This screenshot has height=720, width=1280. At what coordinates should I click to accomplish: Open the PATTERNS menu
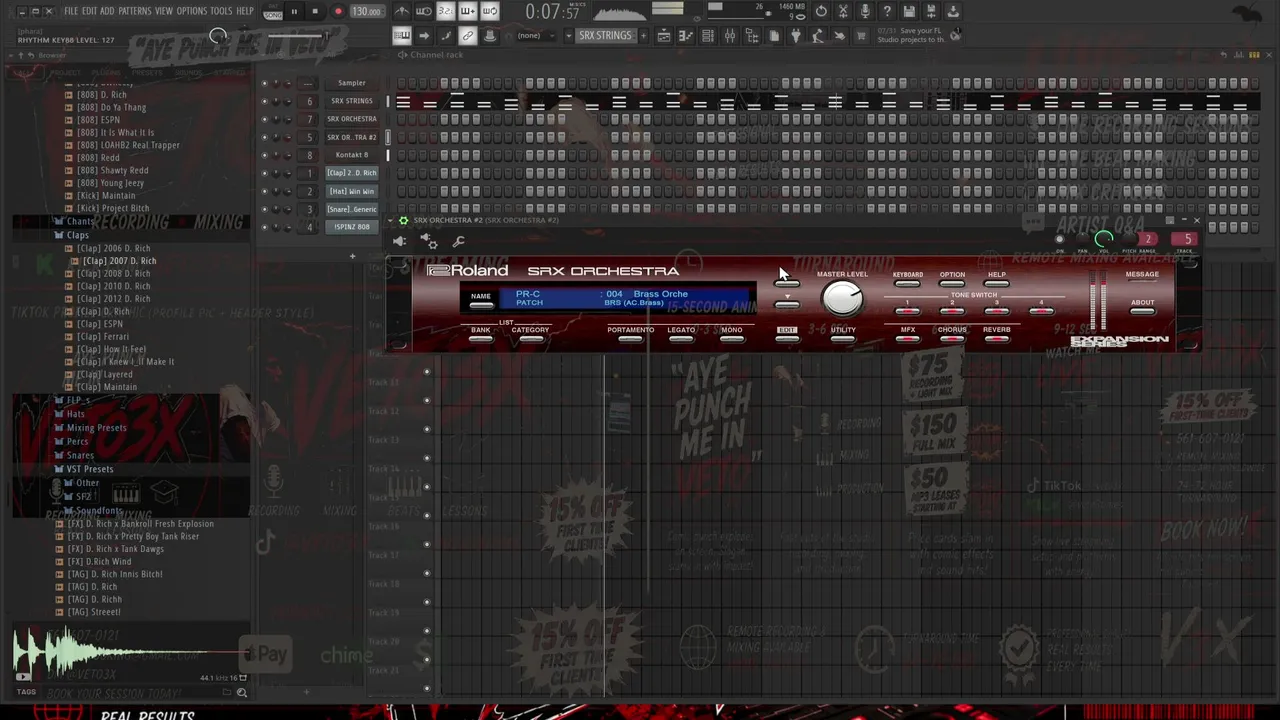tap(135, 11)
